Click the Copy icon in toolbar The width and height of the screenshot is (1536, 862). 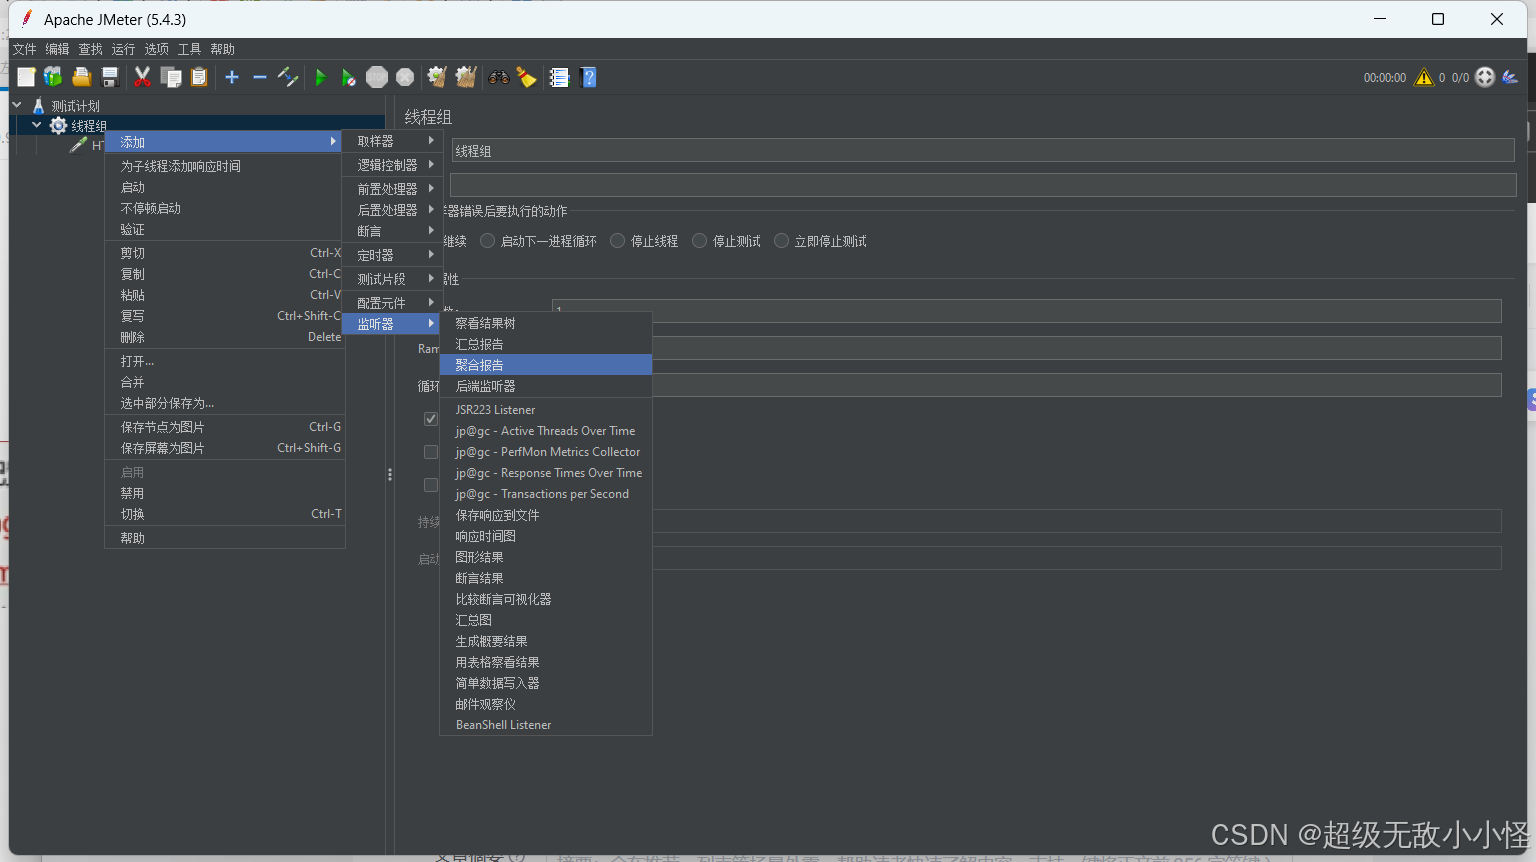pyautogui.click(x=171, y=77)
